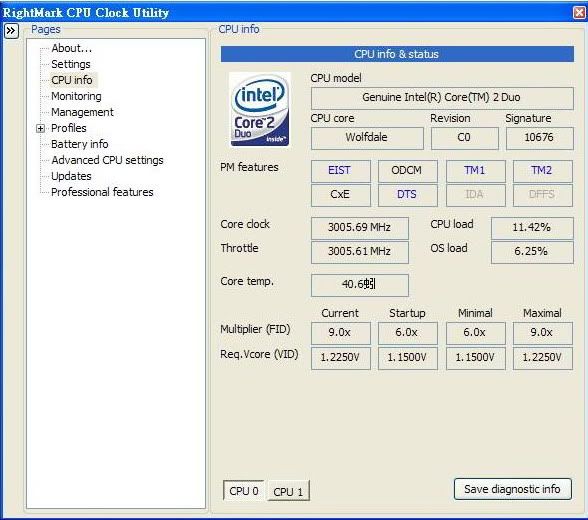
Task: Click the TM1 feature box
Action: tap(475, 171)
